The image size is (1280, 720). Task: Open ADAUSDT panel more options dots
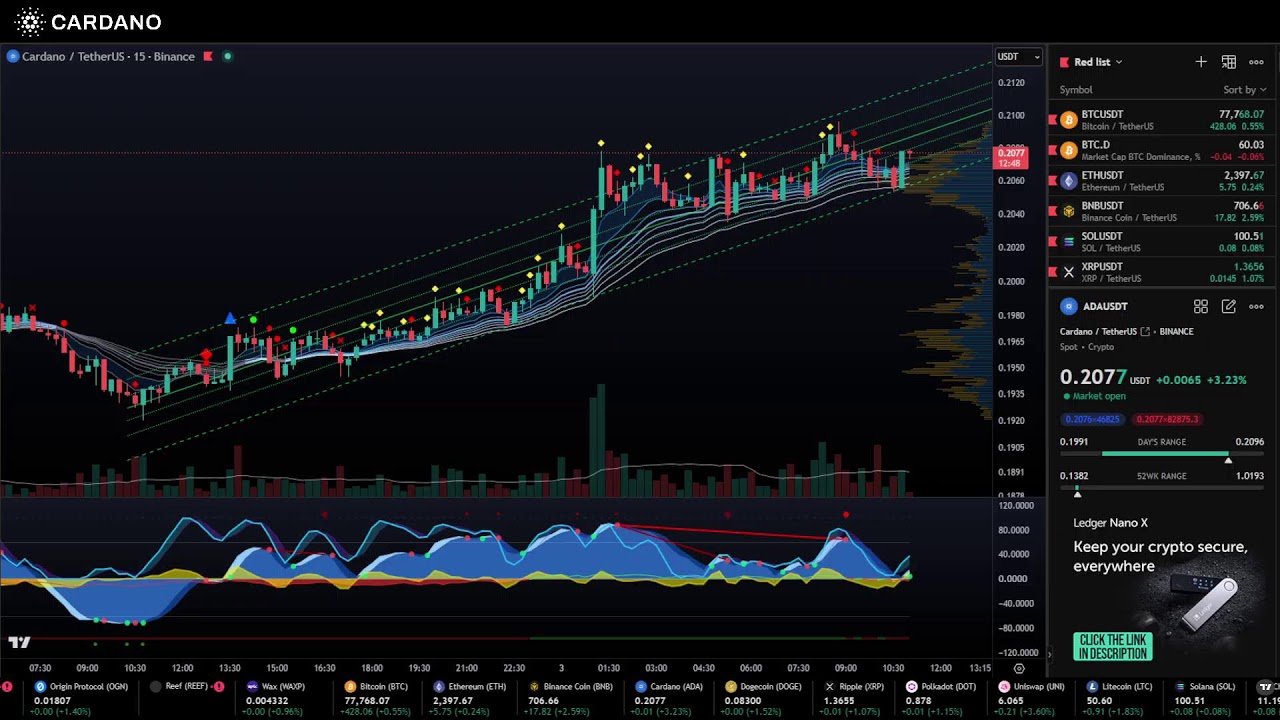click(x=1256, y=307)
